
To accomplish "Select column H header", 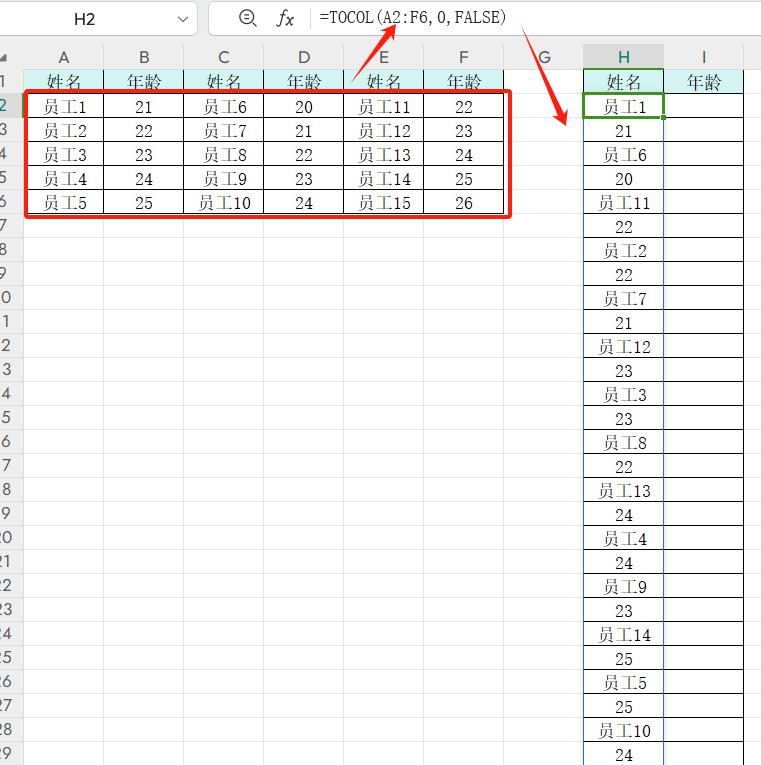I will [x=623, y=57].
